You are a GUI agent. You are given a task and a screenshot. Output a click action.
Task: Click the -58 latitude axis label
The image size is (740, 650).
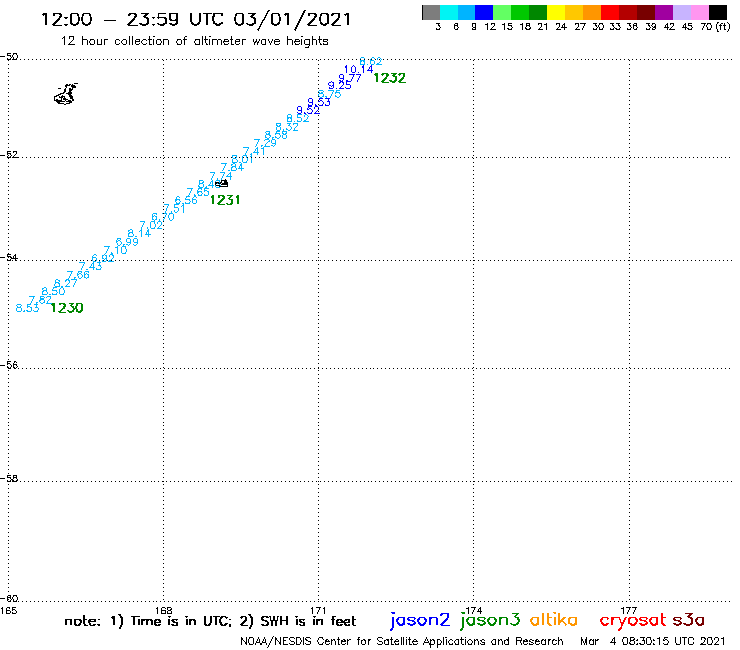pos(9,478)
